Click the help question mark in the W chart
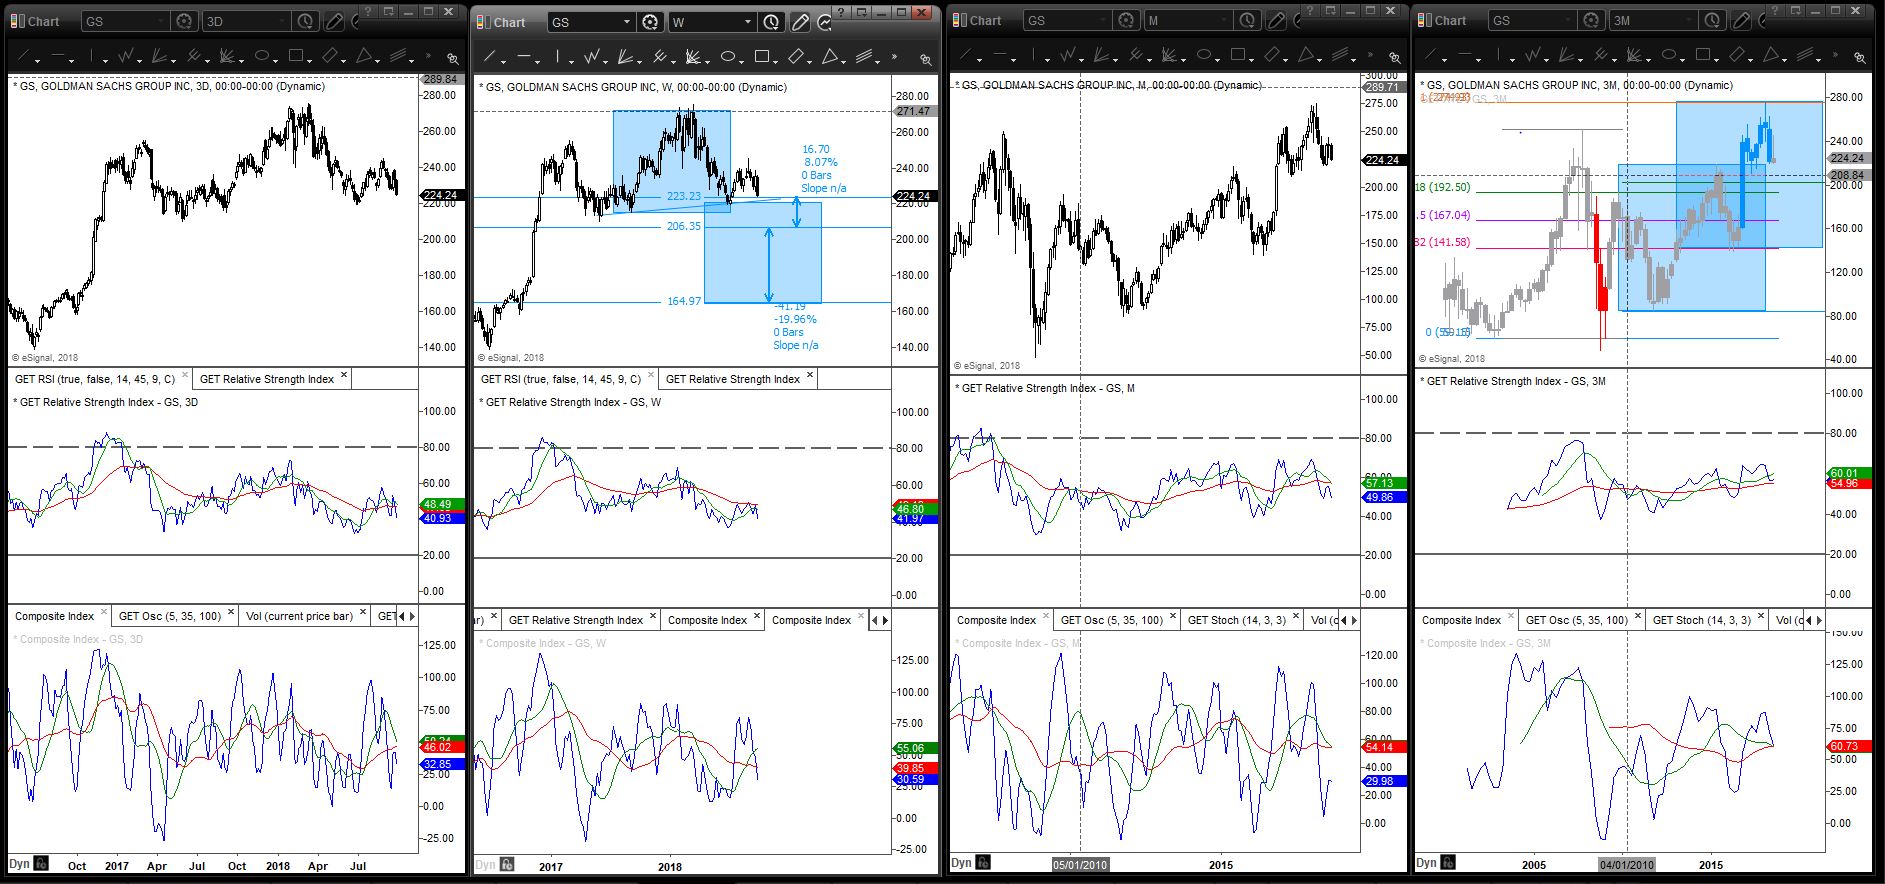 [x=840, y=13]
